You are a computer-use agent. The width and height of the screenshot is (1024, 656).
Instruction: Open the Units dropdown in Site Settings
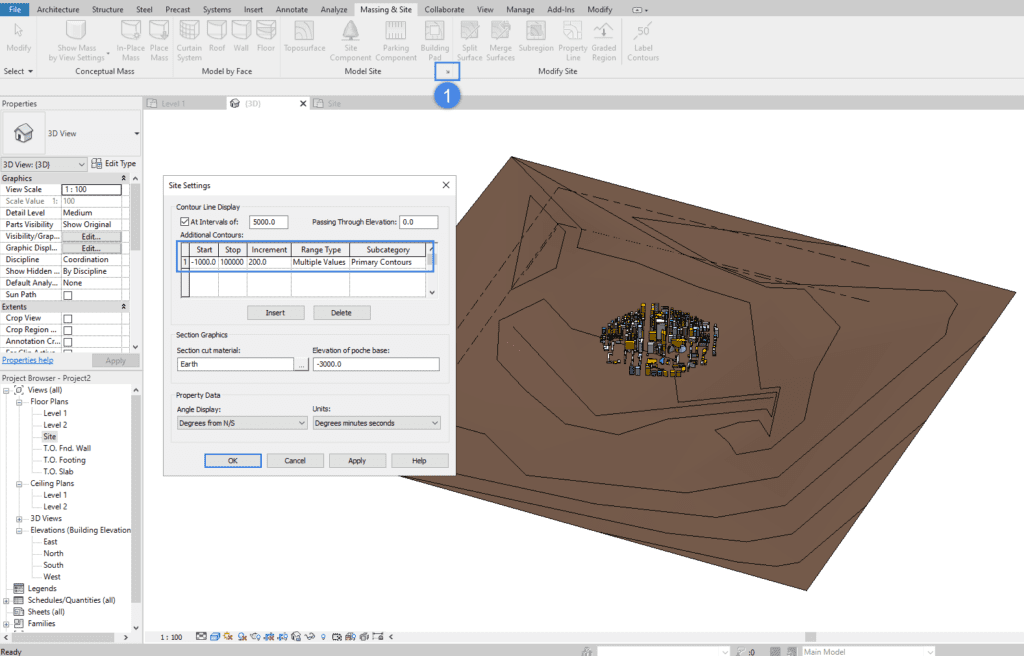coord(376,422)
